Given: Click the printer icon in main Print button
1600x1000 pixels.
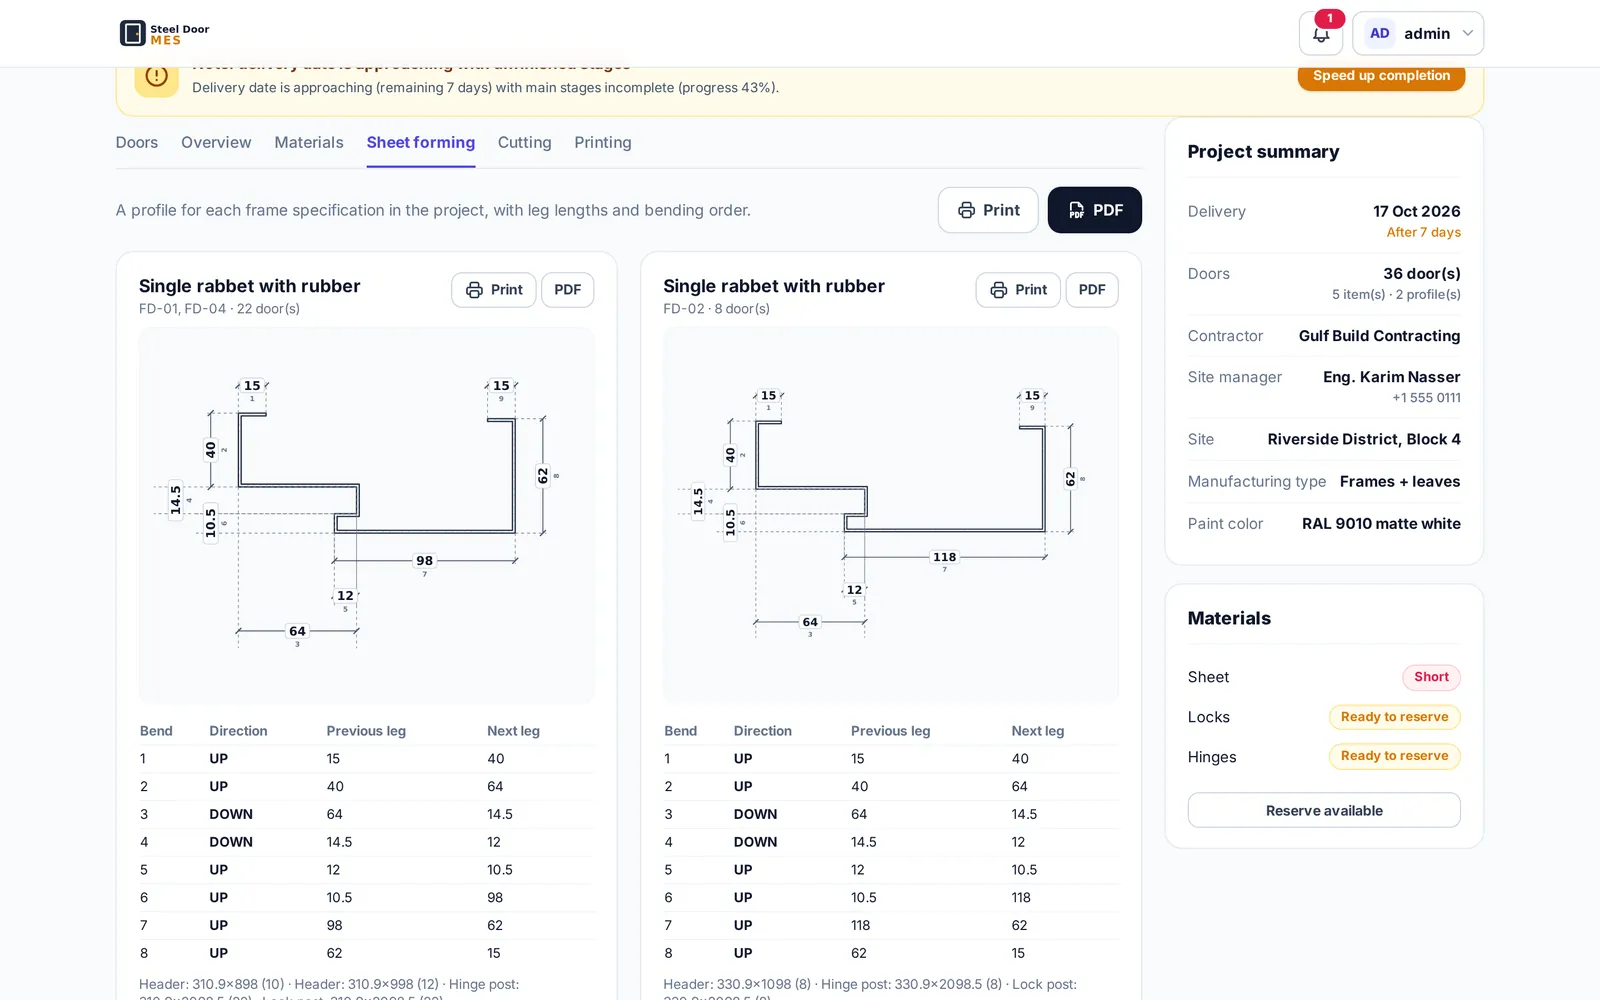Looking at the screenshot, I should click(x=966, y=210).
